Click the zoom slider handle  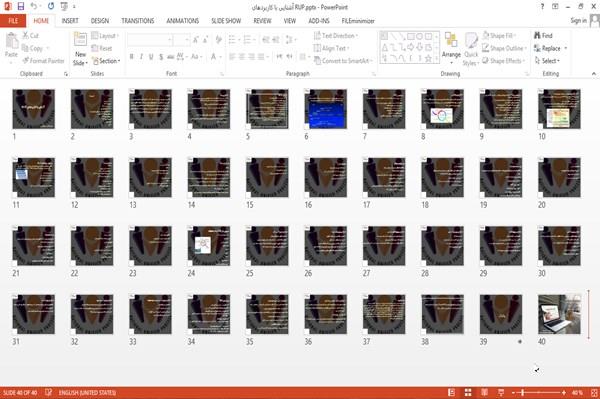point(522,392)
